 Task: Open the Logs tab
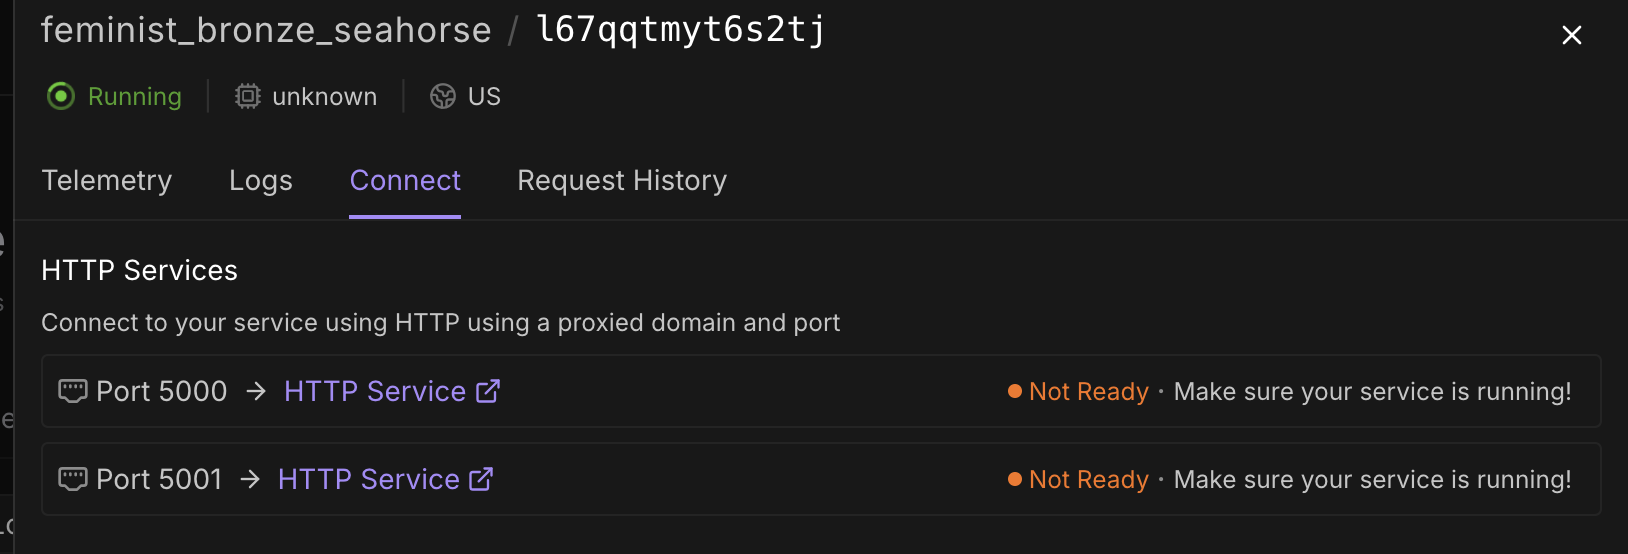pos(261,181)
